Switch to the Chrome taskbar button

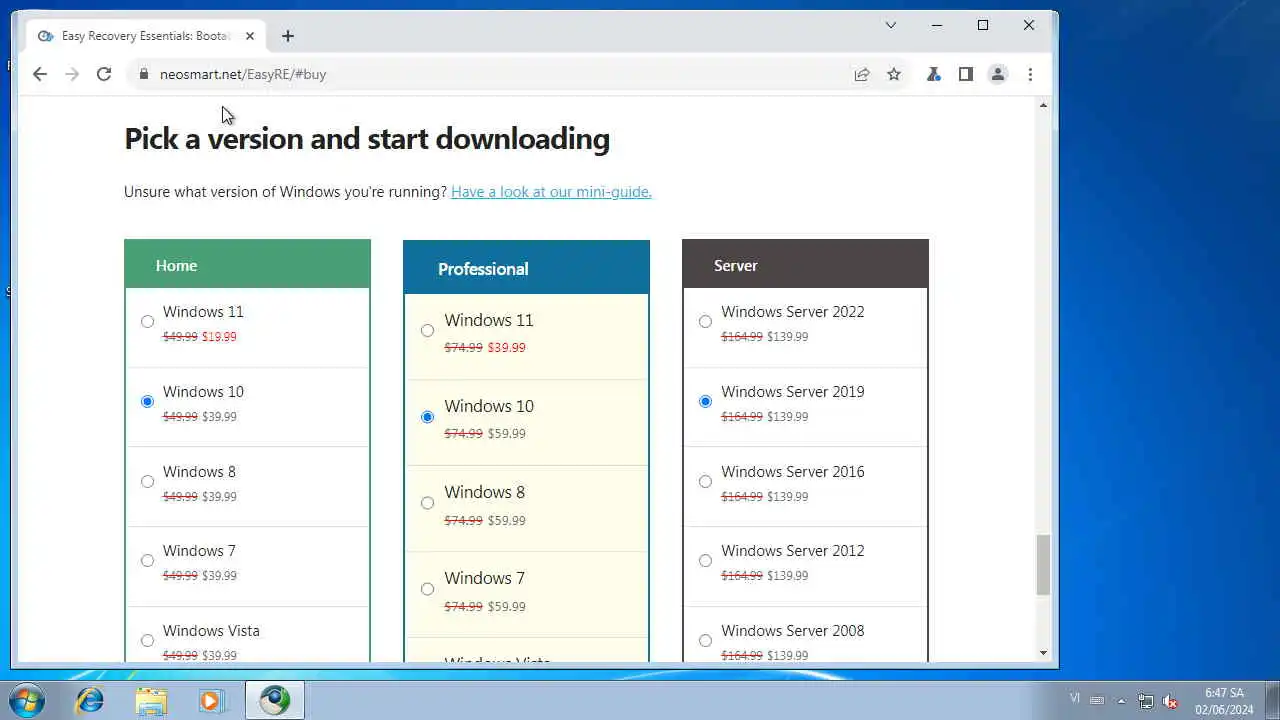(275, 700)
